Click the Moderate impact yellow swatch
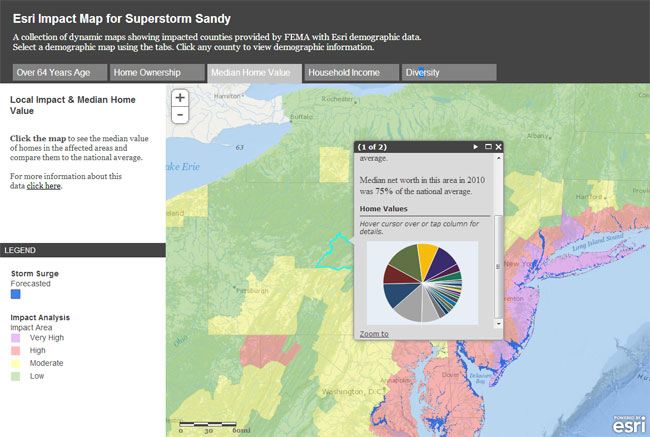Image resolution: width=650 pixels, height=437 pixels. [x=15, y=364]
